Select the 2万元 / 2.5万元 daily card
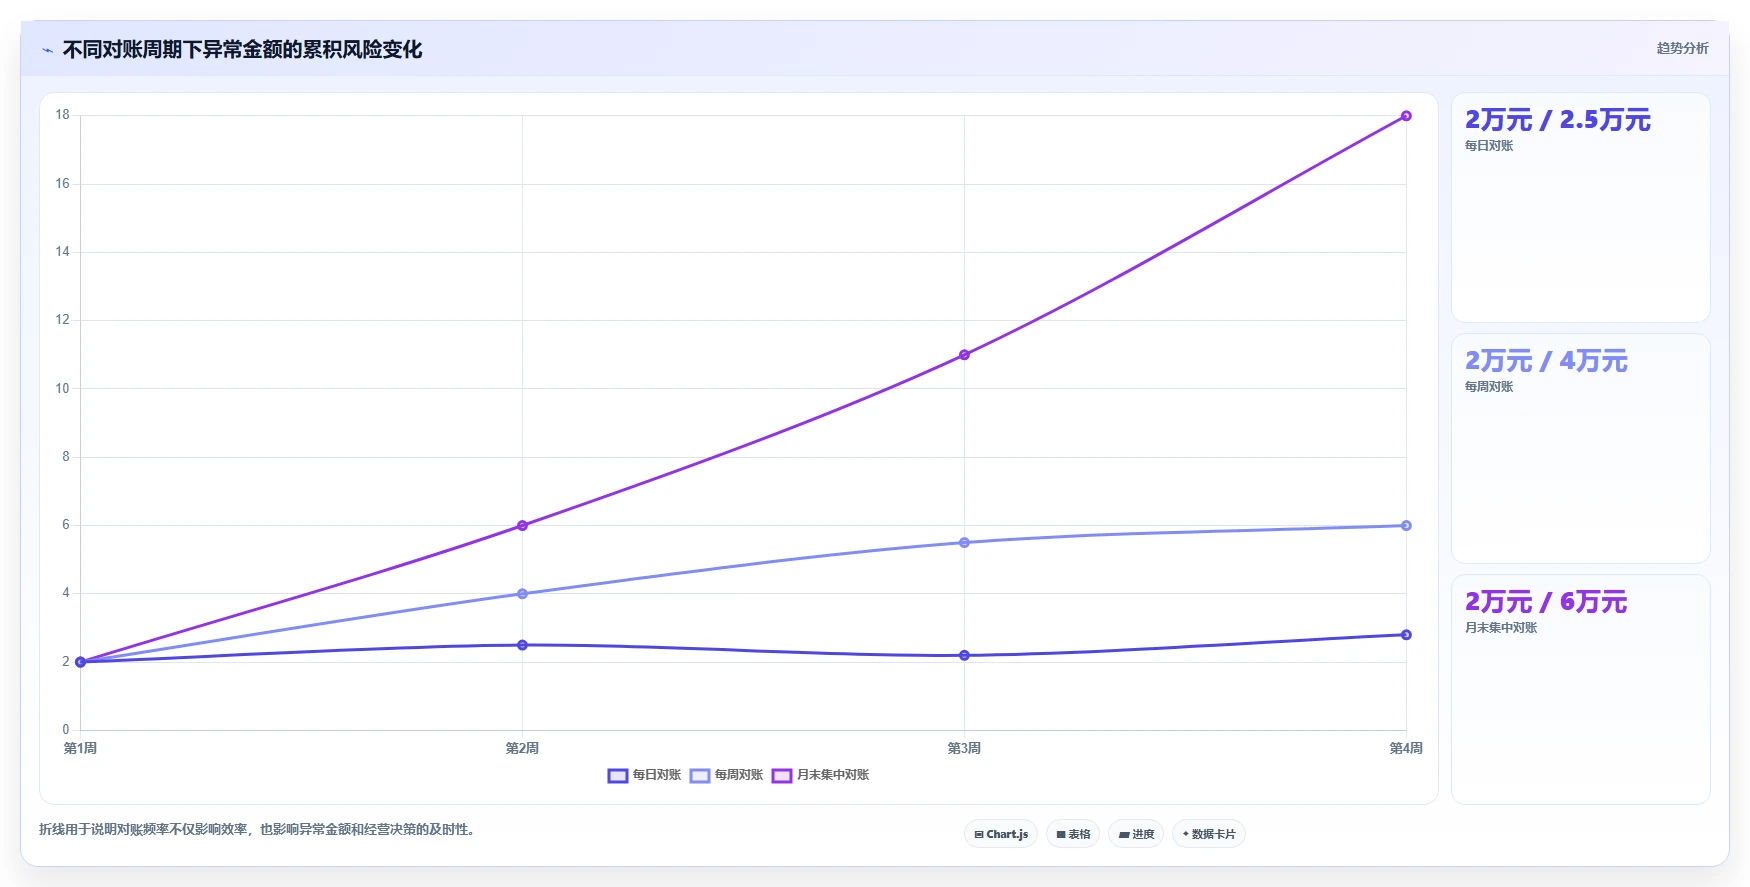Image resolution: width=1750 pixels, height=887 pixels. pyautogui.click(x=1581, y=207)
